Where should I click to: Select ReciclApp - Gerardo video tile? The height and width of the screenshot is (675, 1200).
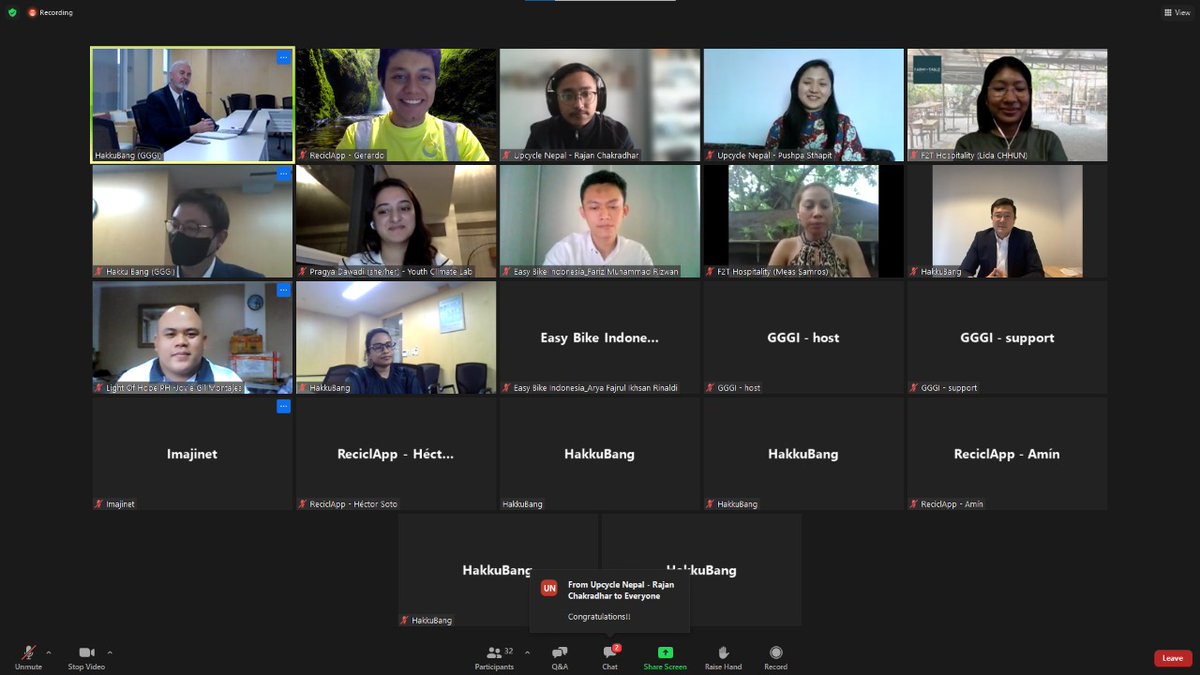396,105
